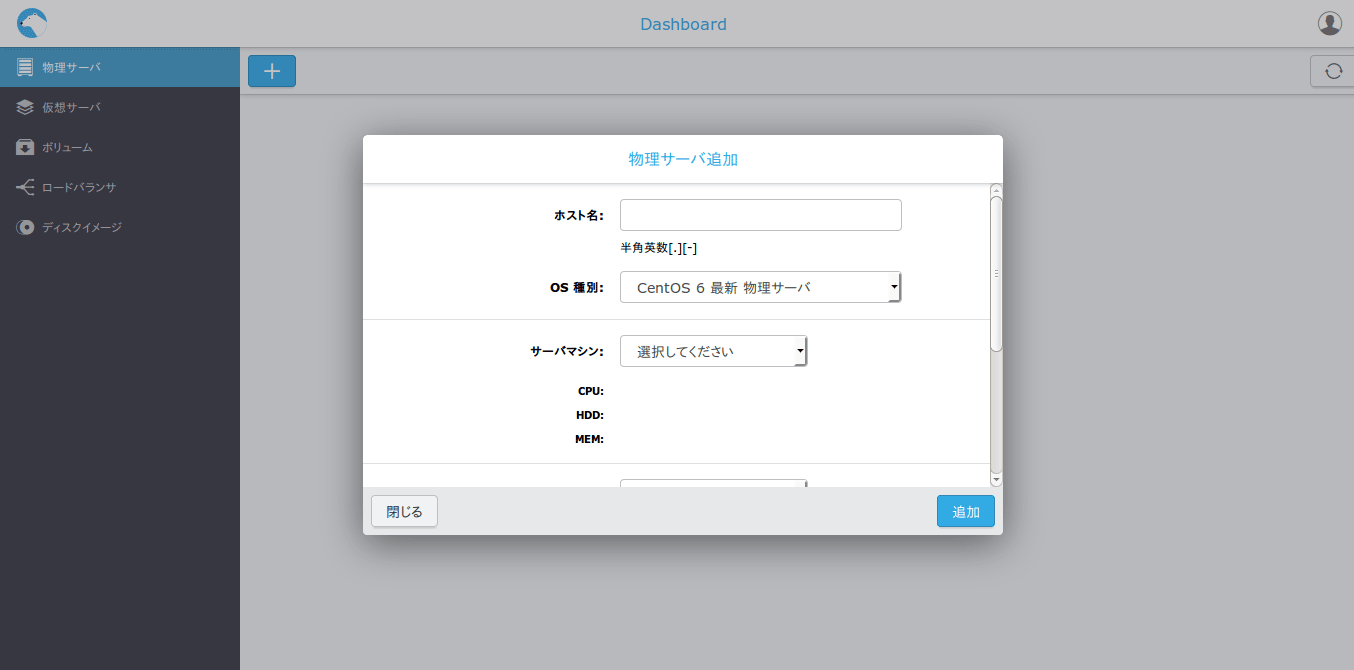Click the OS 種別: label
Viewport: 1354px width, 670px height.
[577, 287]
